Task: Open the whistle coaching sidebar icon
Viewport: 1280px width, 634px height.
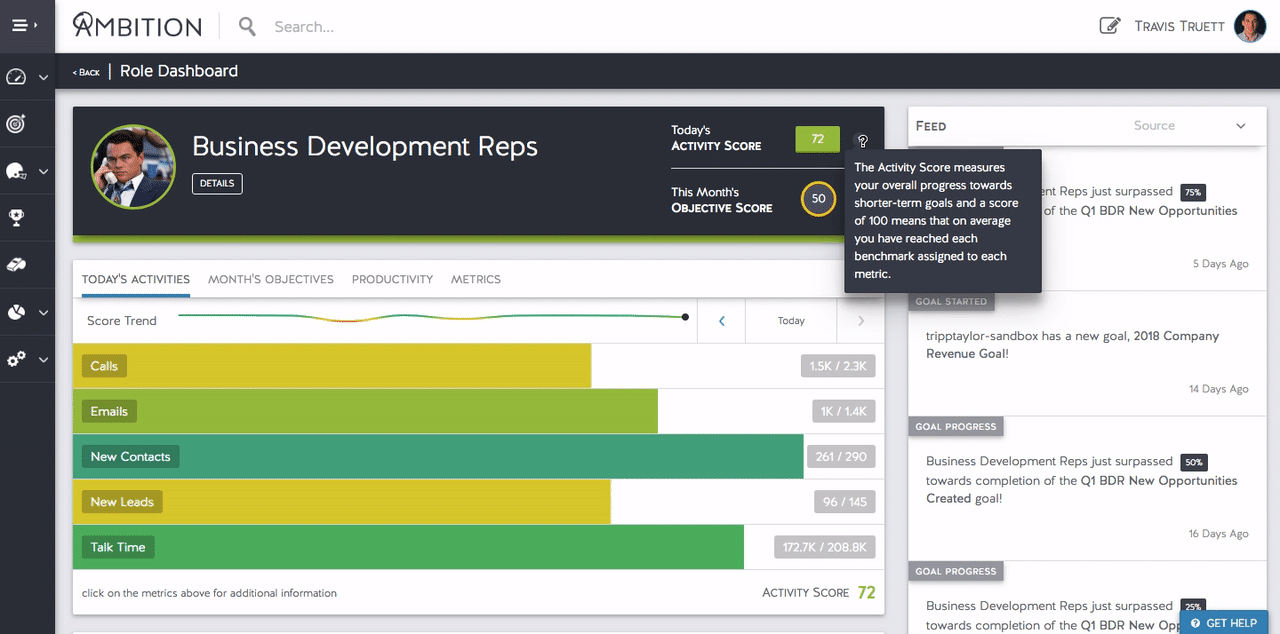Action: point(16,264)
